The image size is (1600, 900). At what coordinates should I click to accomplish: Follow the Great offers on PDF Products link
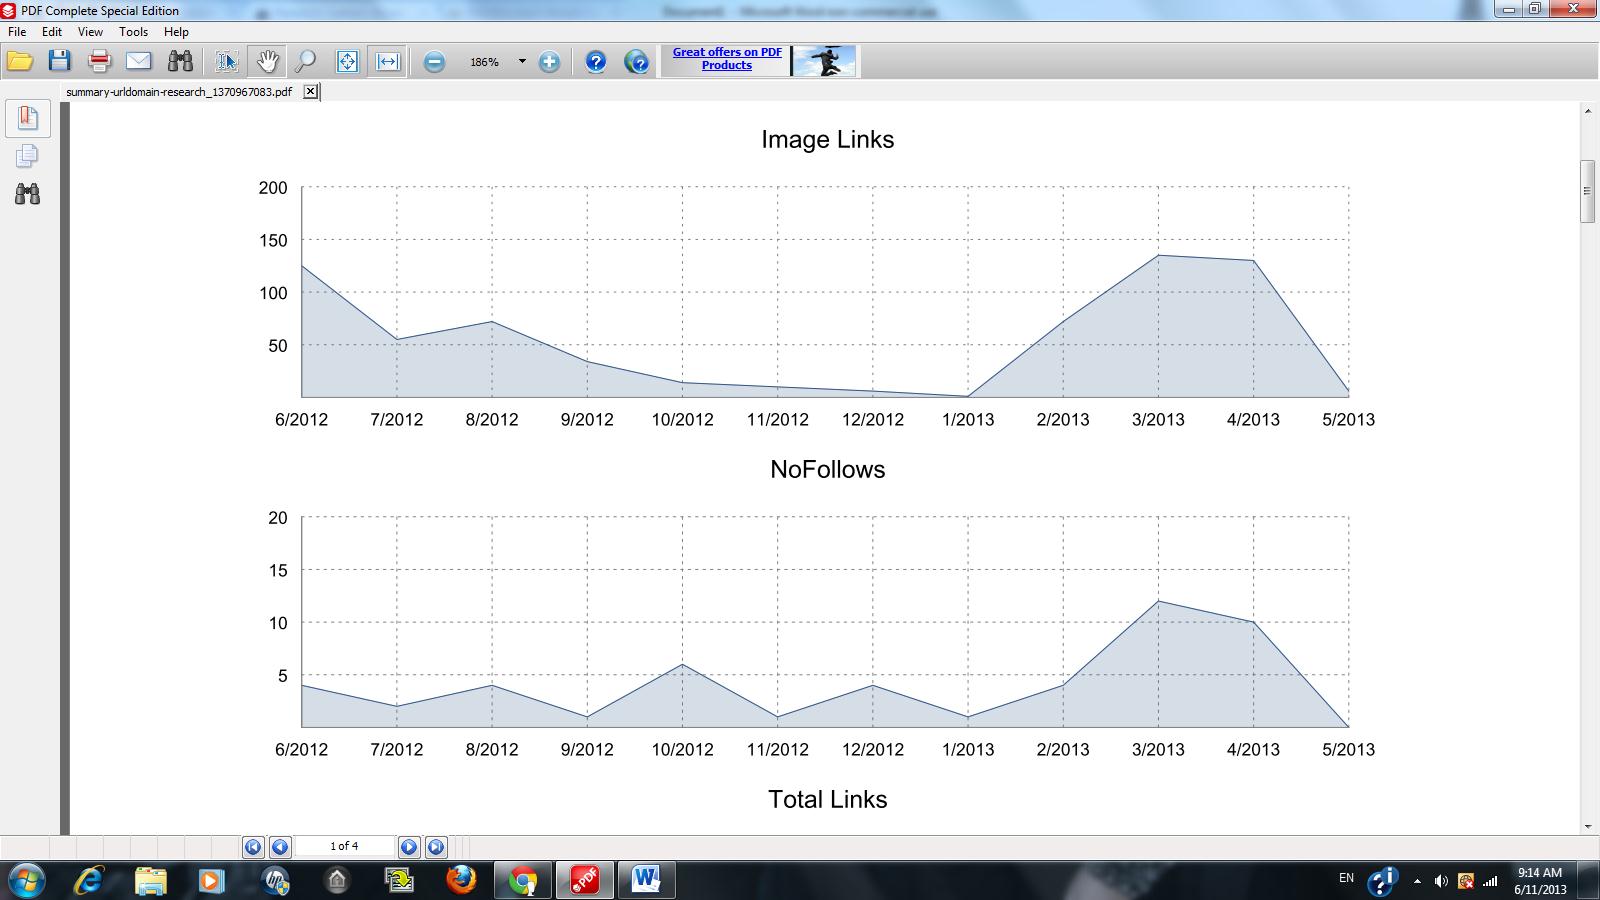727,60
